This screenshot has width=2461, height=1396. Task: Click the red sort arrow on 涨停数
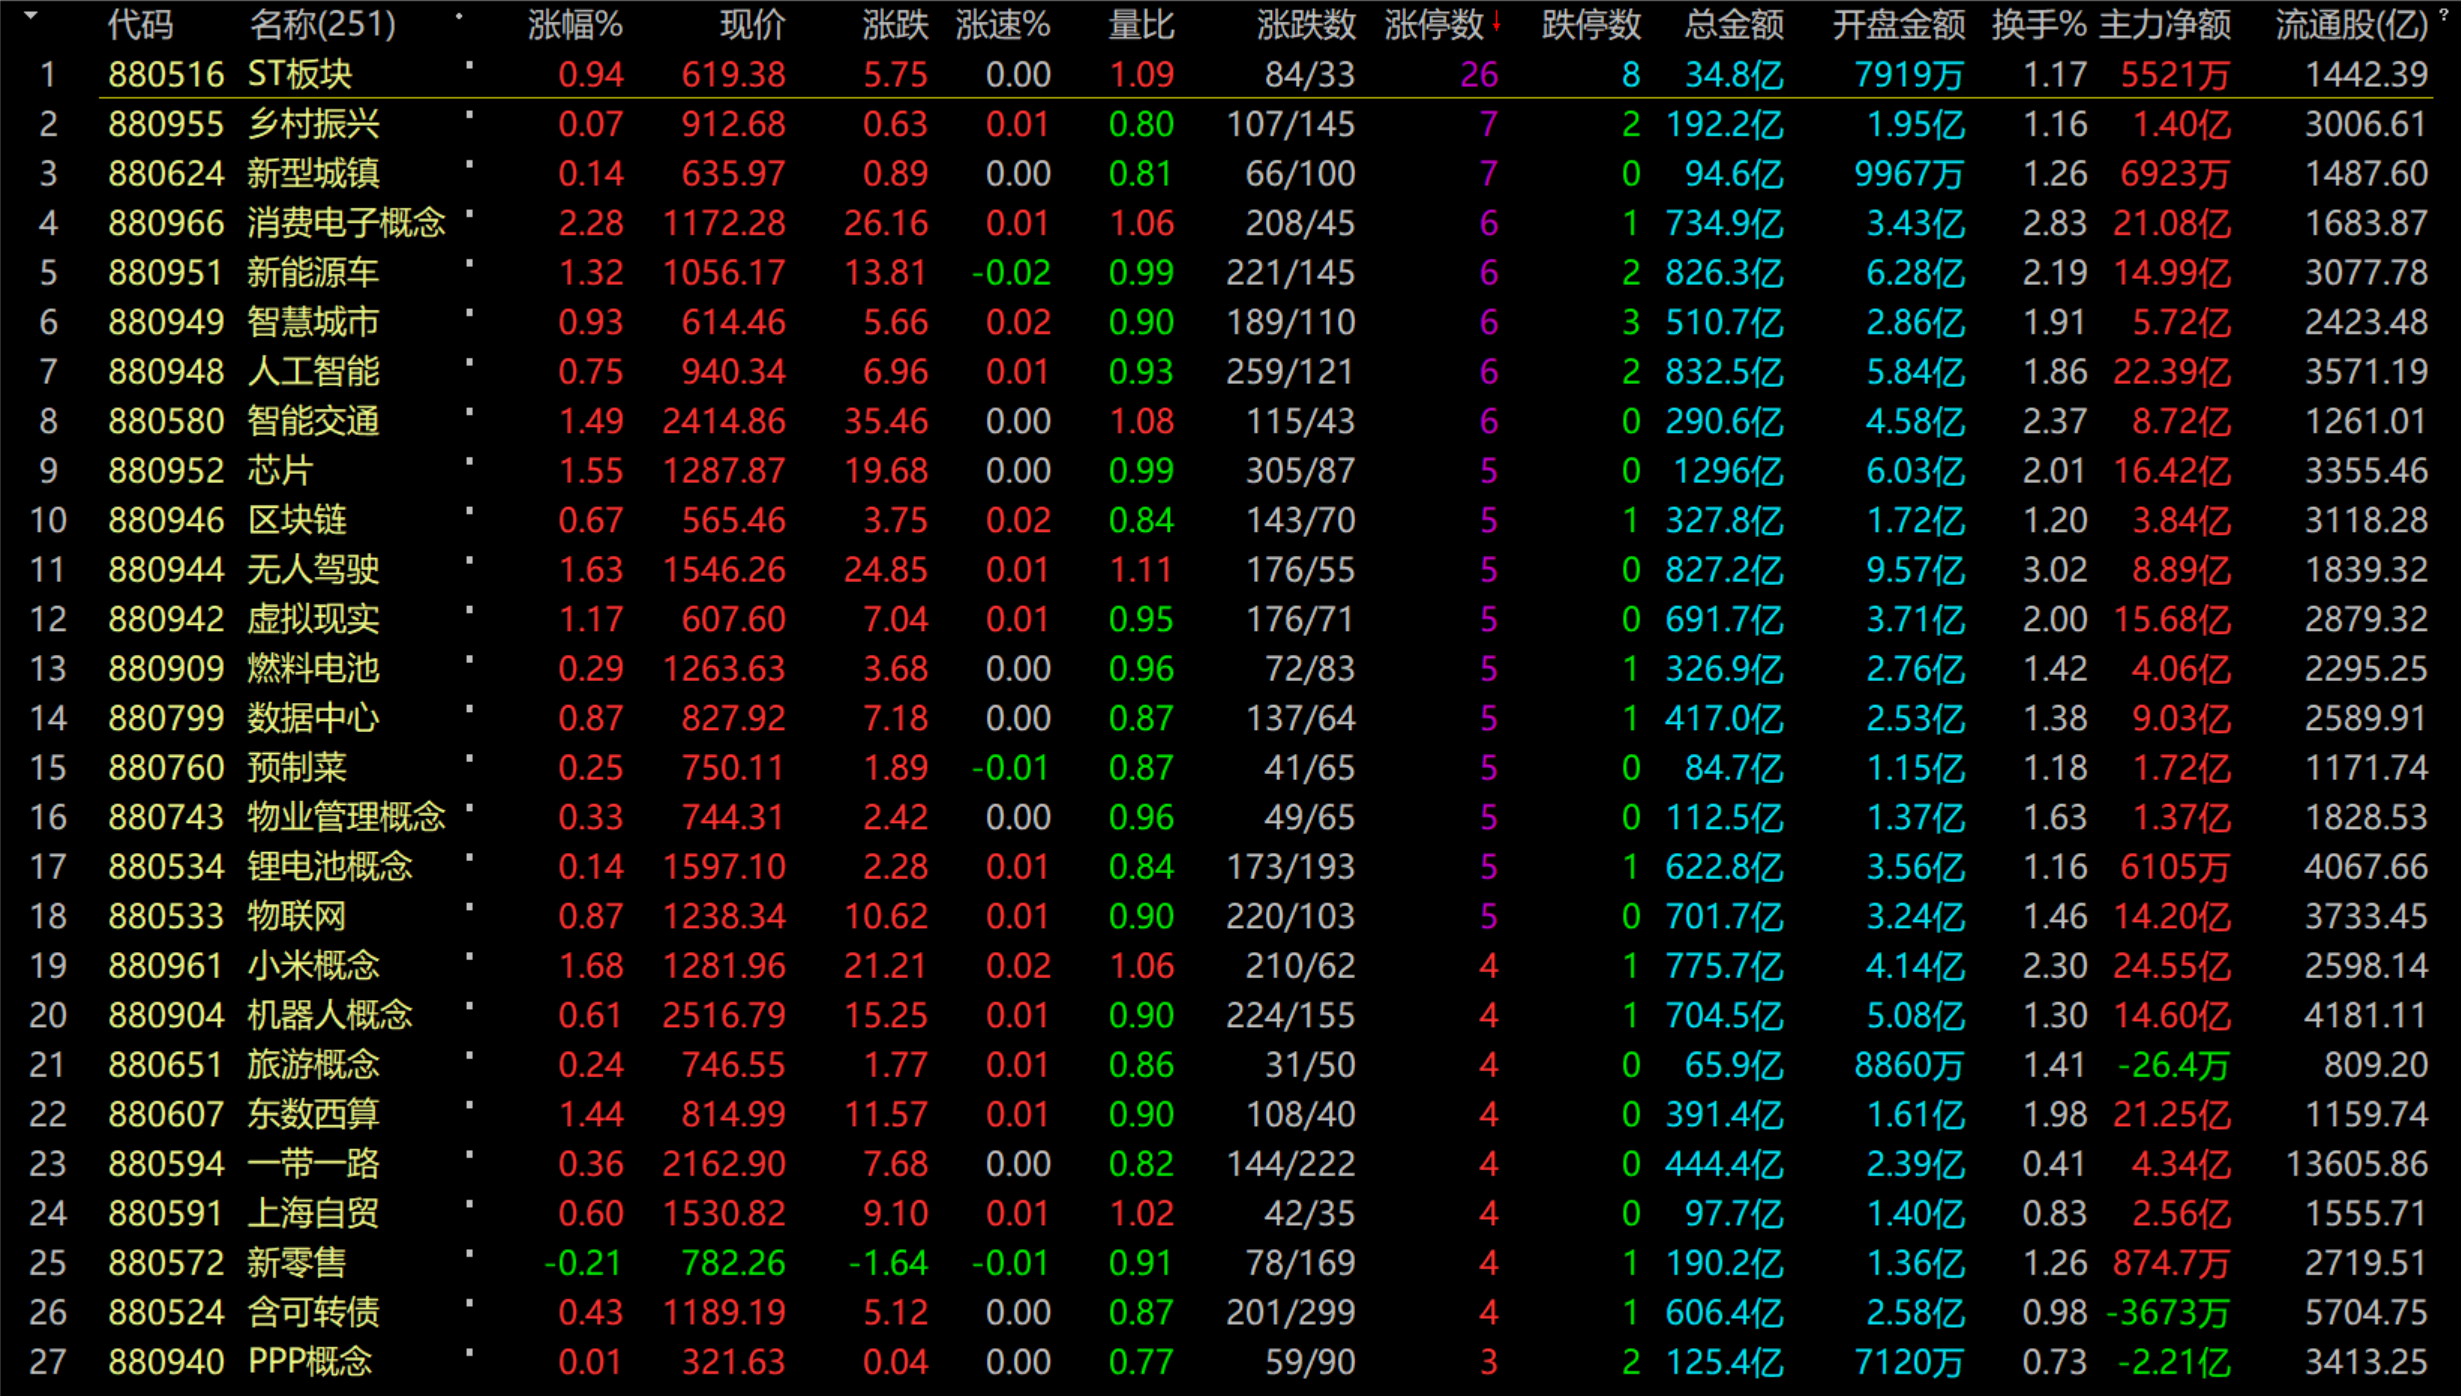pyautogui.click(x=1496, y=22)
